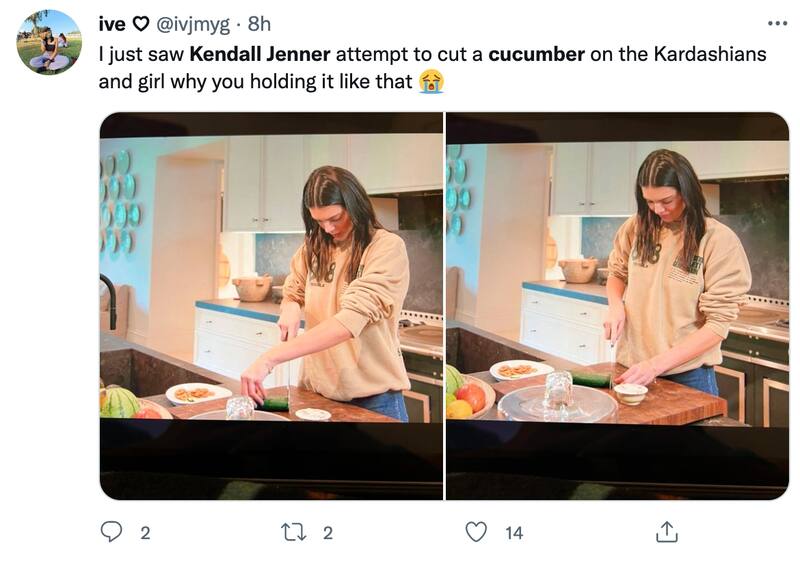Open the reply icon under the tweet
Image resolution: width=800 pixels, height=585 pixels.
click(x=111, y=533)
